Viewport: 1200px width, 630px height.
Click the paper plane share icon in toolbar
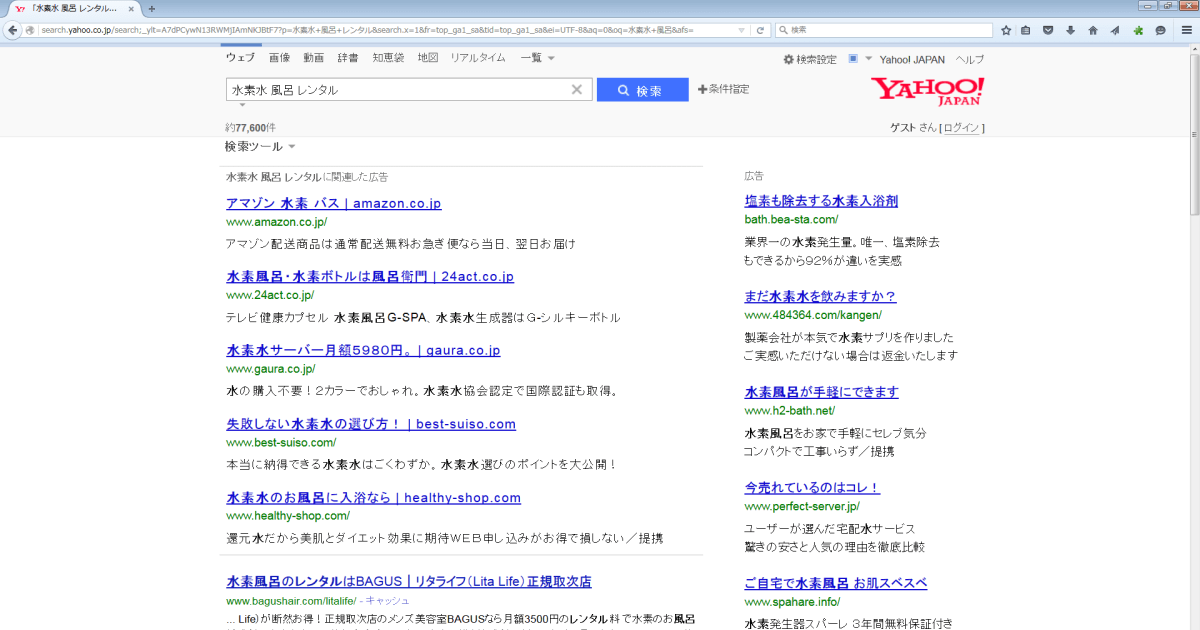pos(1115,30)
